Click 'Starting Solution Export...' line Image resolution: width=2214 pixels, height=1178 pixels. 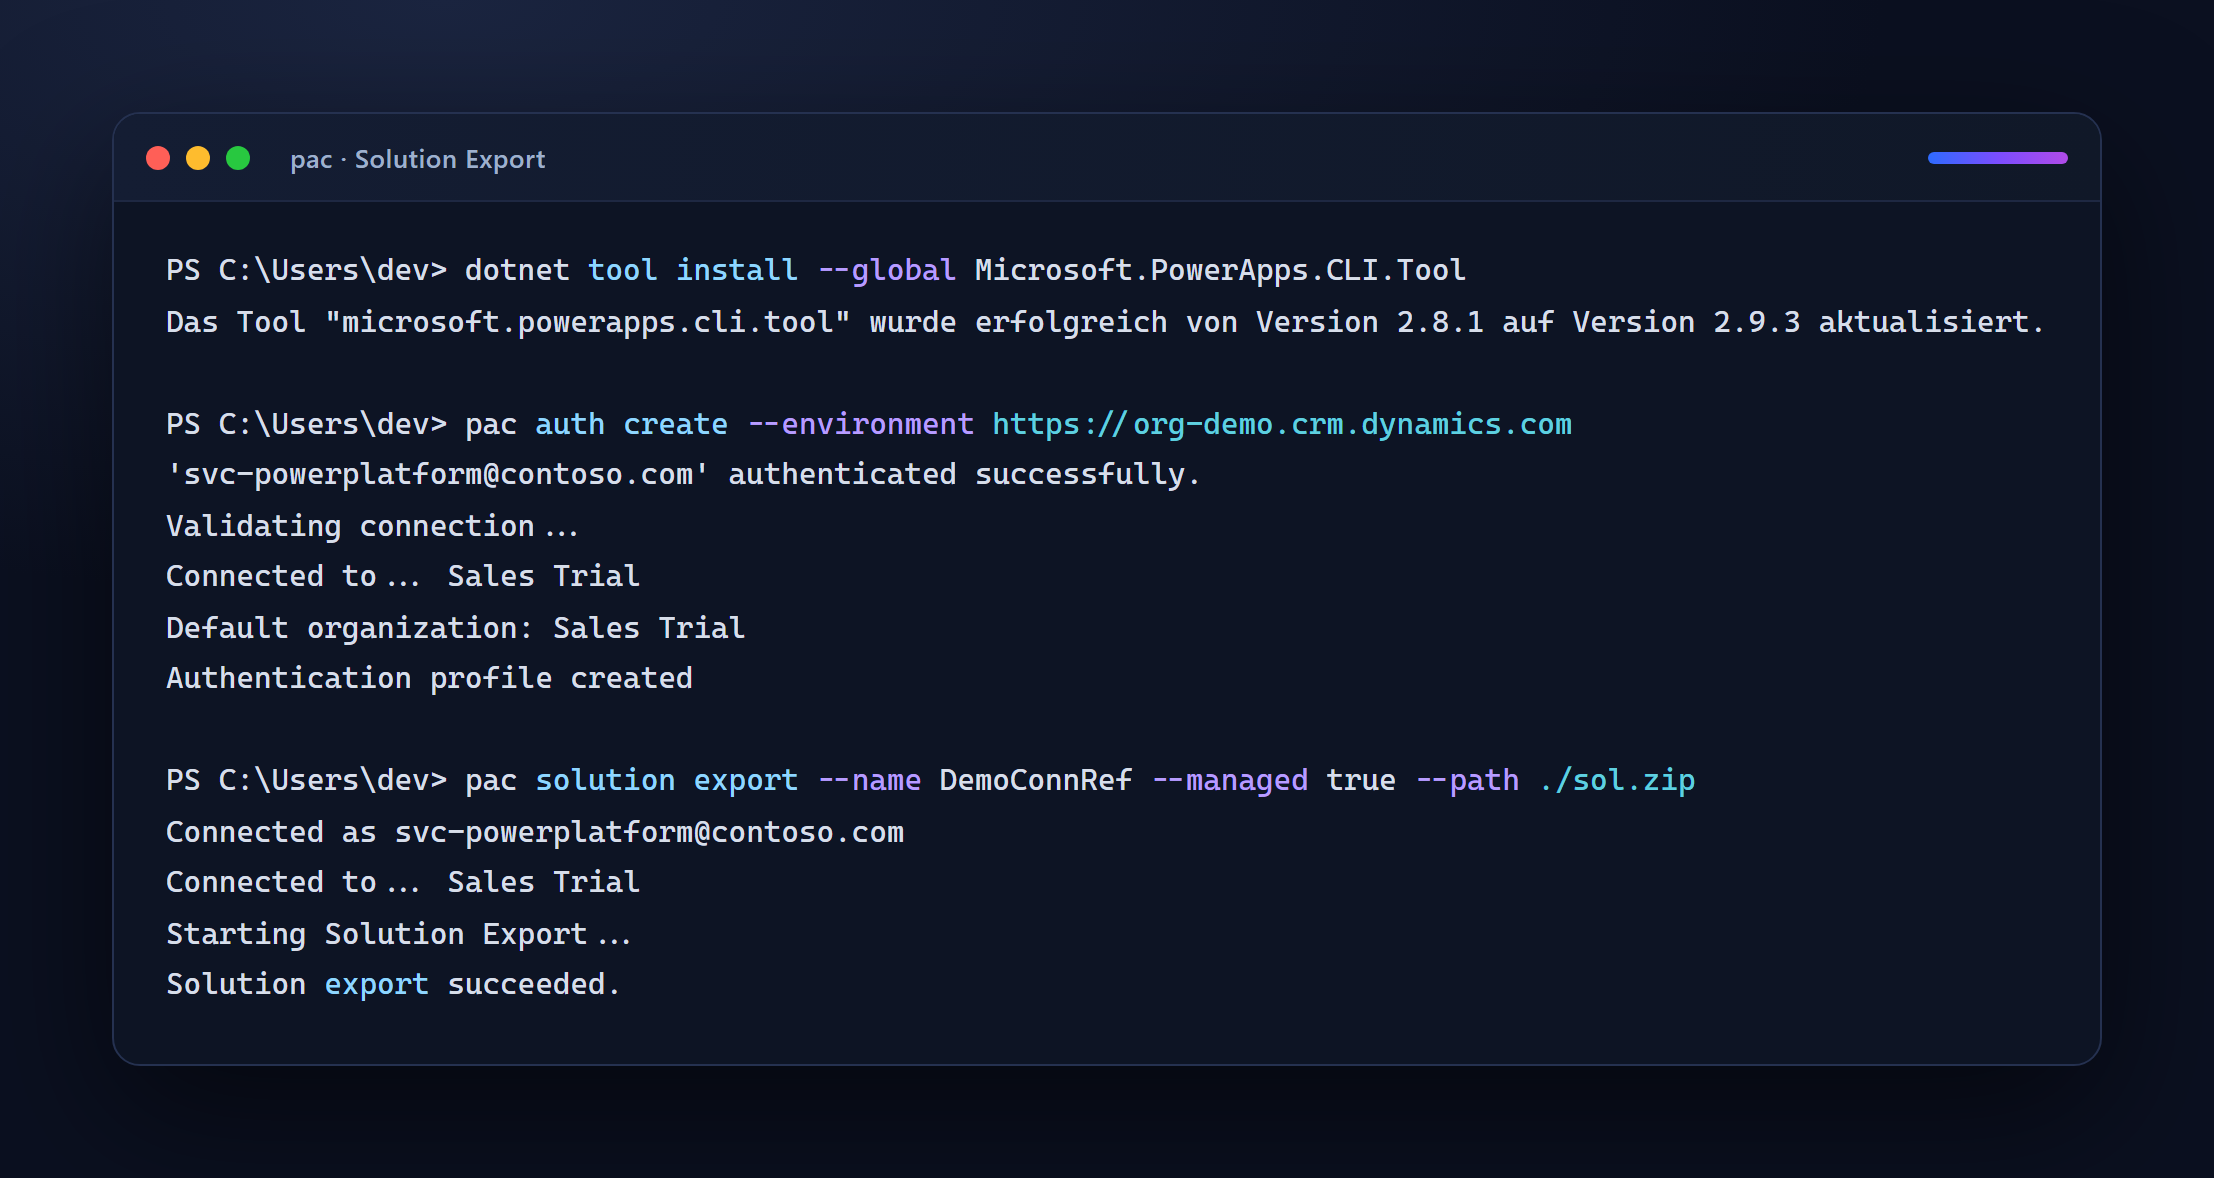click(399, 934)
